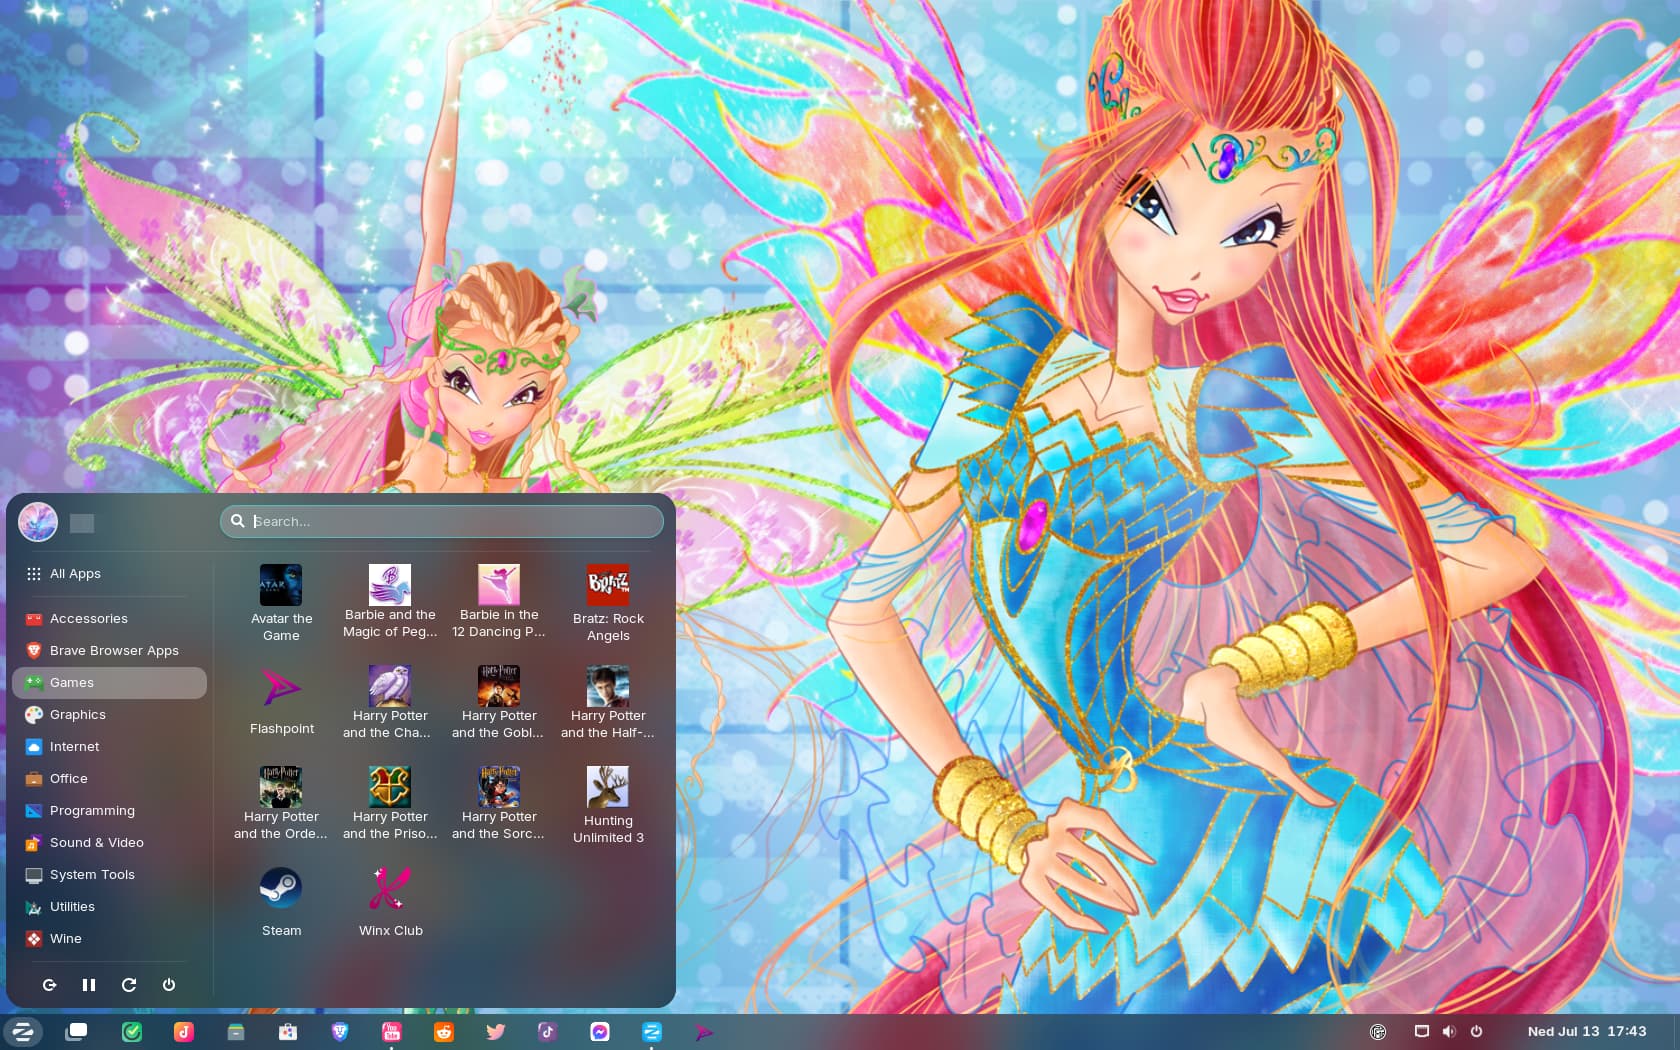Open Harry Potter and the Chamber game
1680x1050 pixels.
(390, 703)
